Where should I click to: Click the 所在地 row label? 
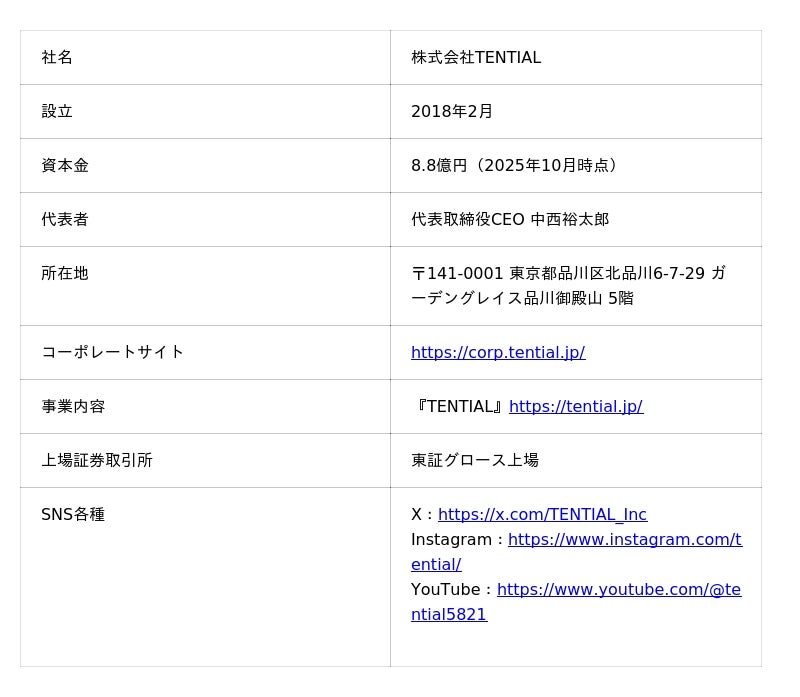tap(65, 274)
